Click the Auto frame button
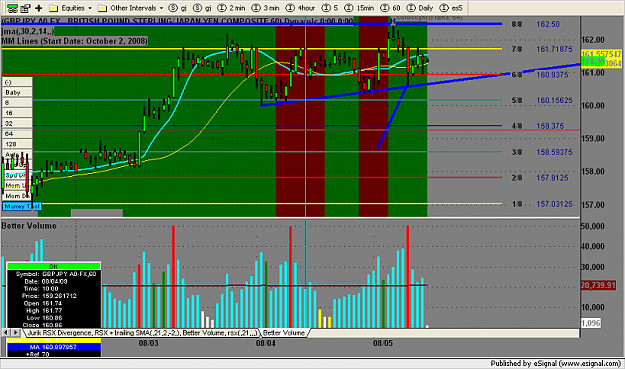The image size is (625, 369). tap(17, 154)
